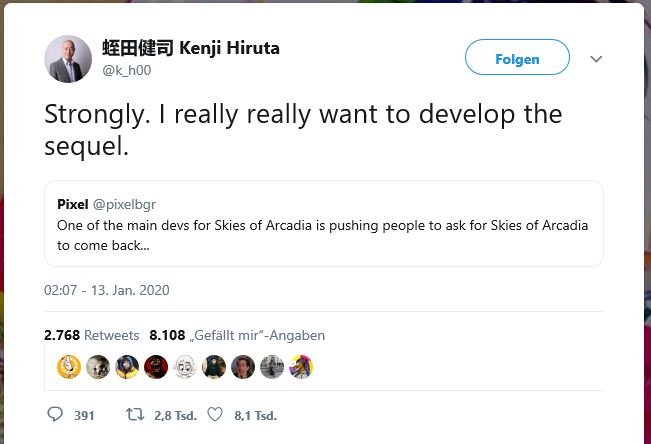651x444 pixels.
Task: Open the @k_h00 handle link
Action: coord(126,69)
